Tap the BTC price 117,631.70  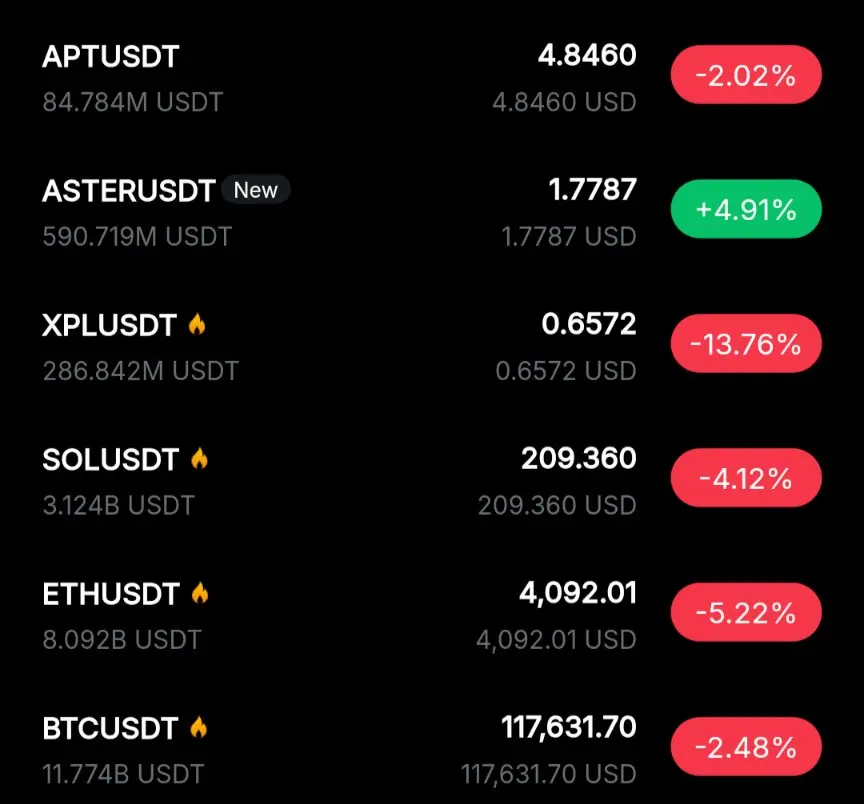(569, 727)
